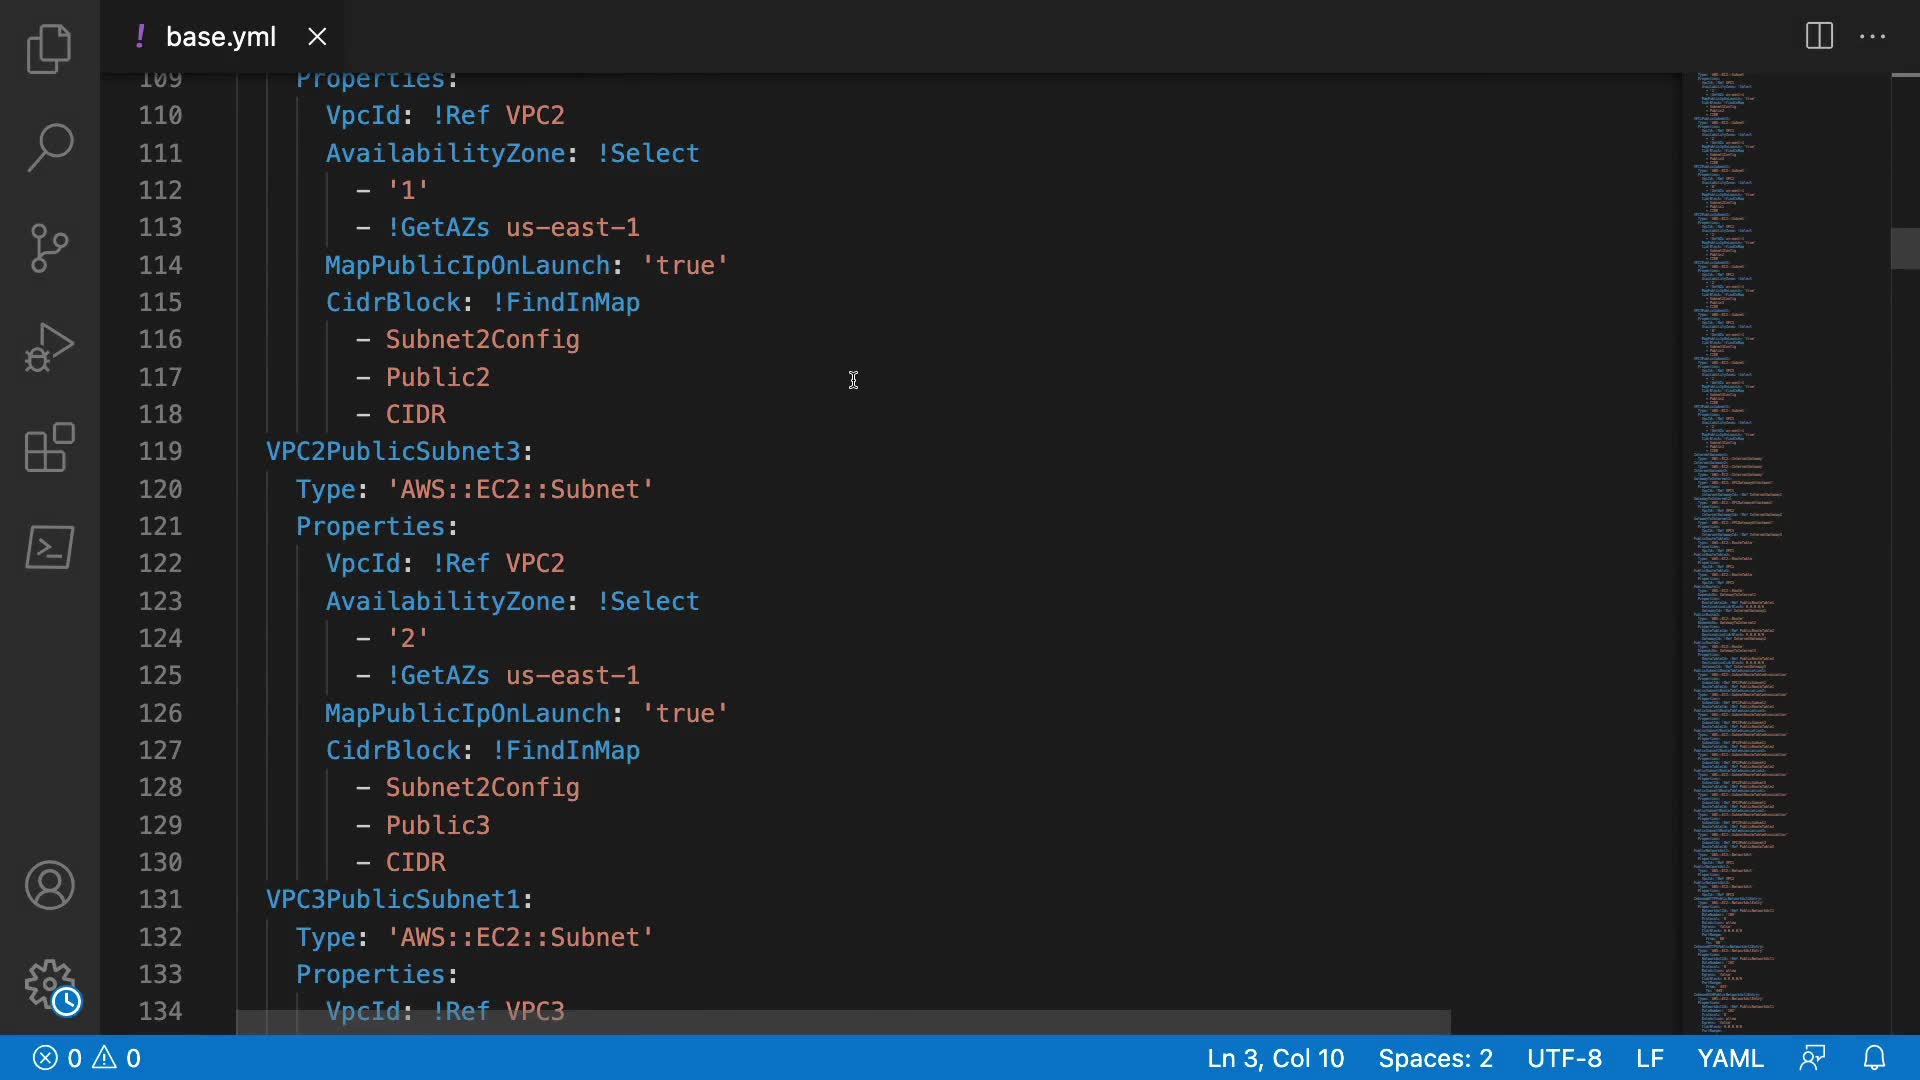Select the base.yml editor tab

point(220,37)
